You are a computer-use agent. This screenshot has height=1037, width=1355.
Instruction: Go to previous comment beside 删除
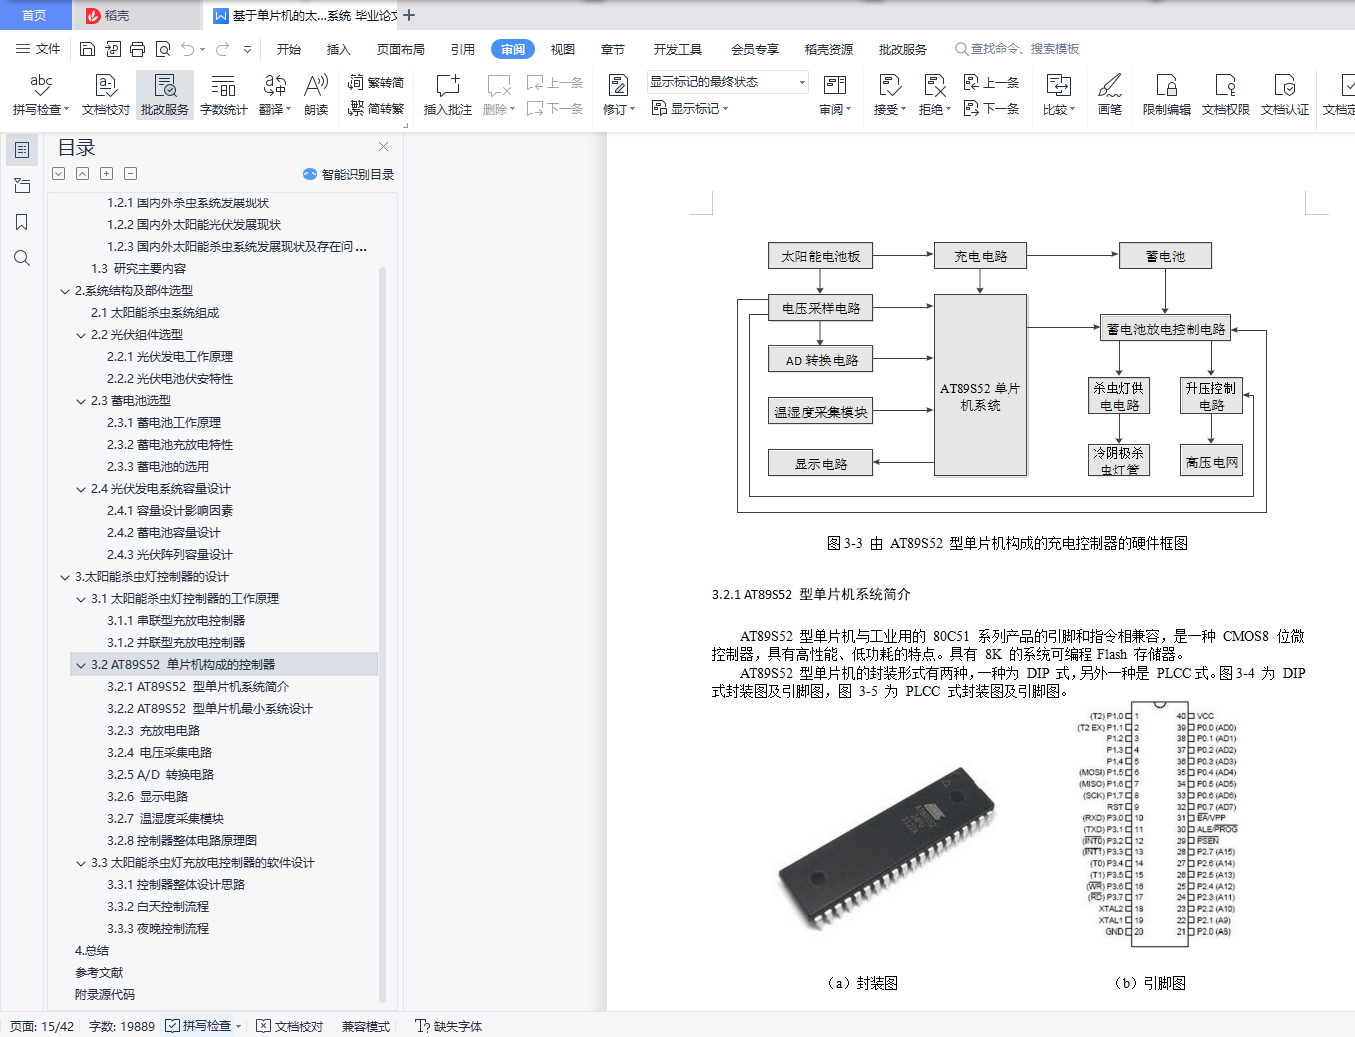[x=555, y=83]
